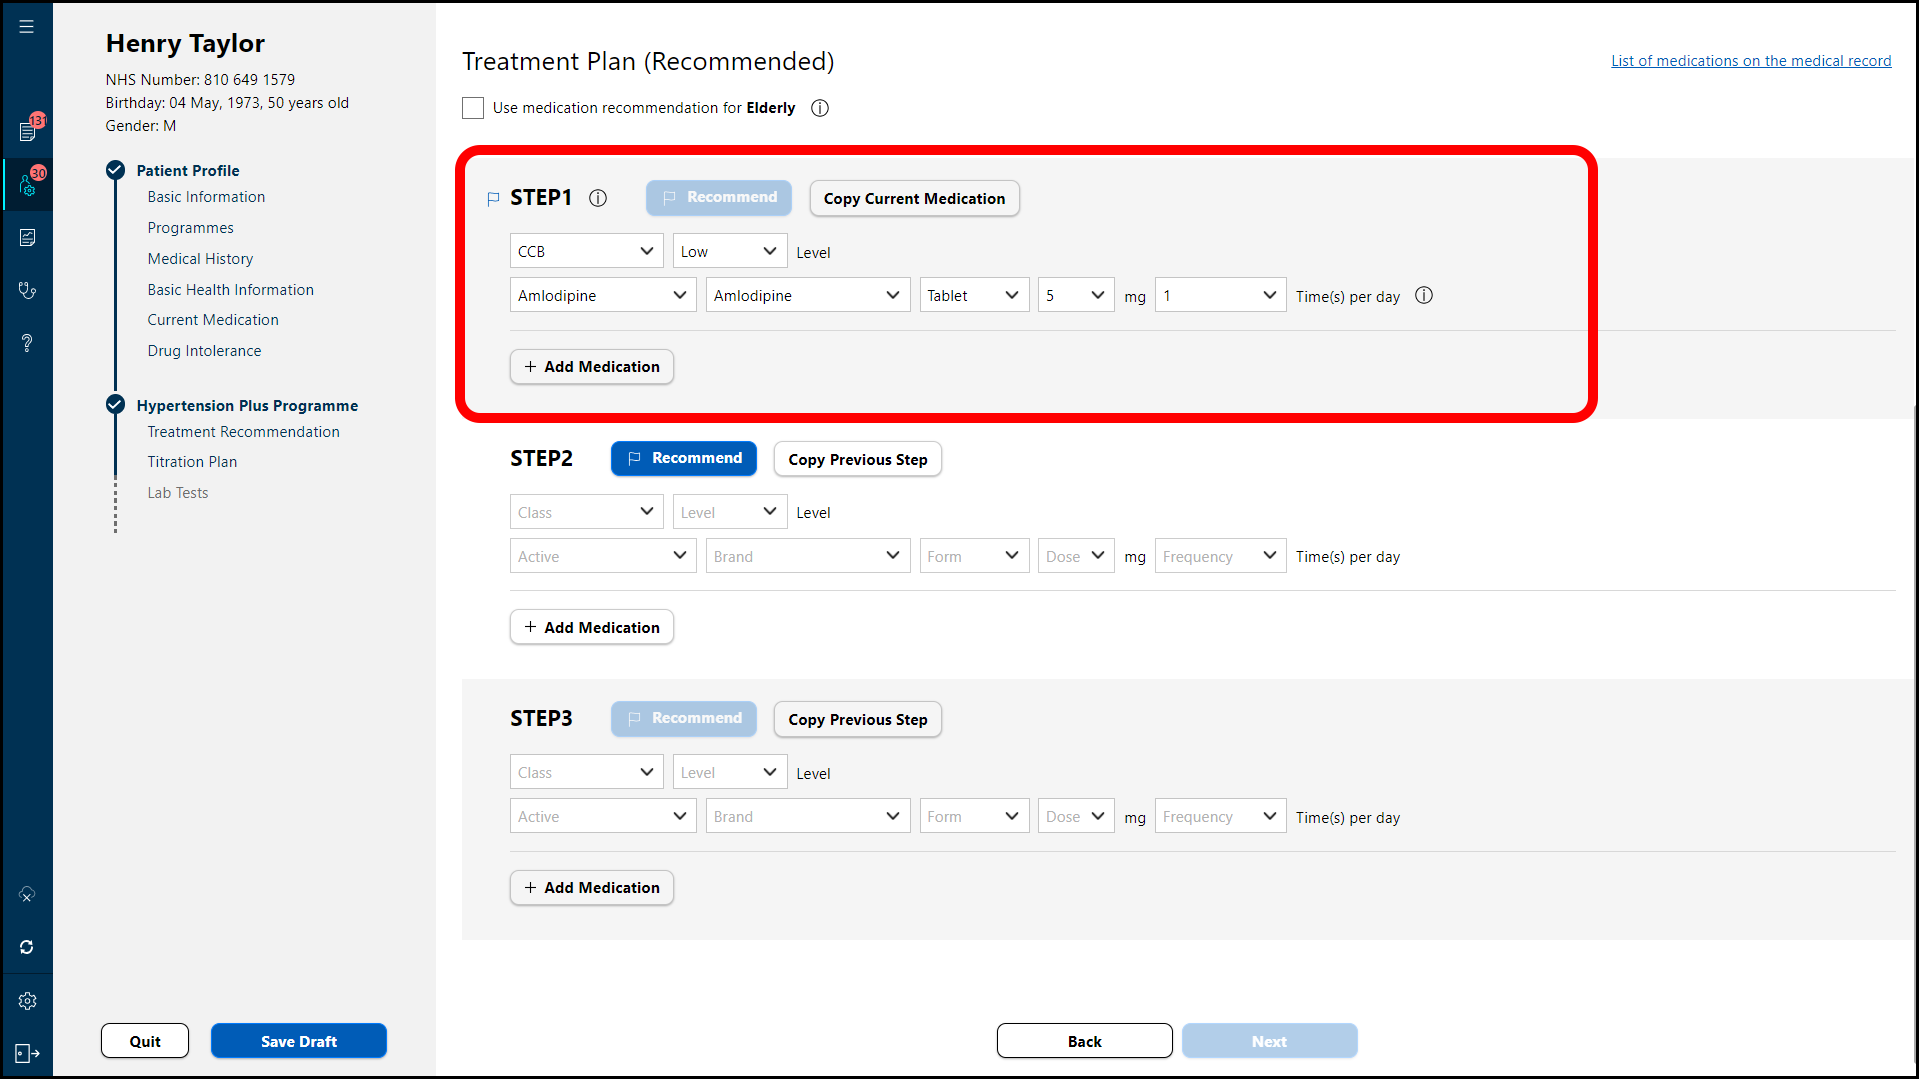Expand the STEP3 Brand dropdown

tap(807, 817)
